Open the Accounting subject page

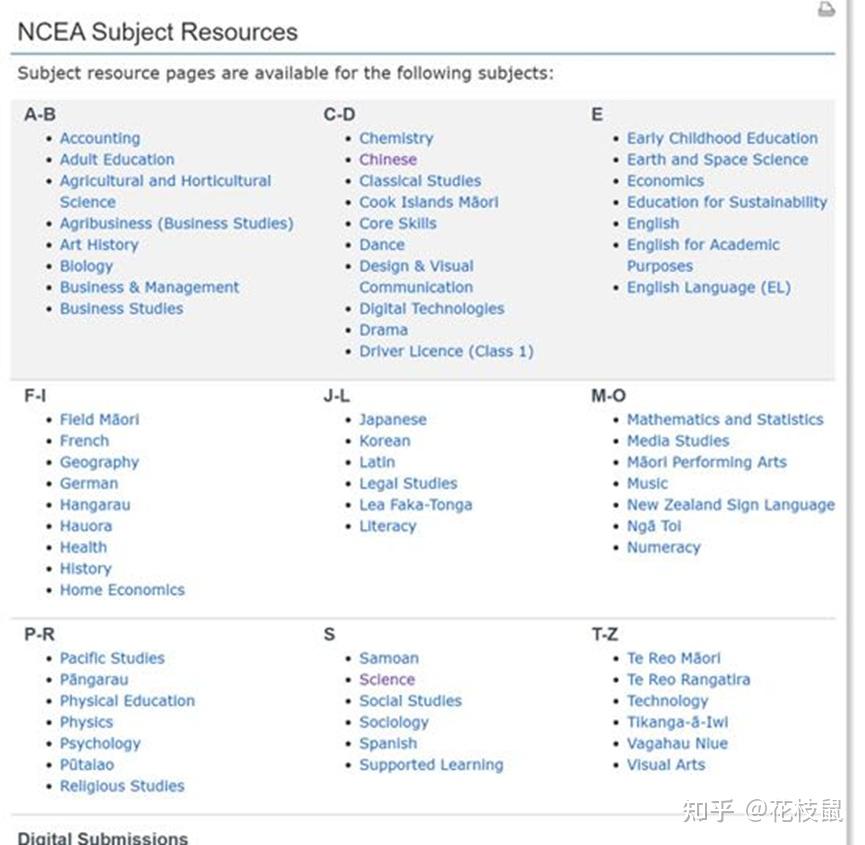point(100,138)
